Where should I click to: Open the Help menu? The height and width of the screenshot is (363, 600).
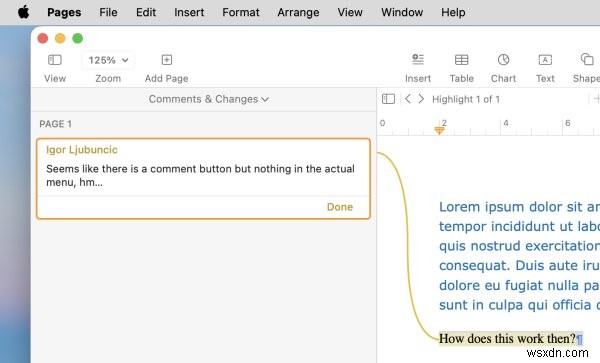453,12
